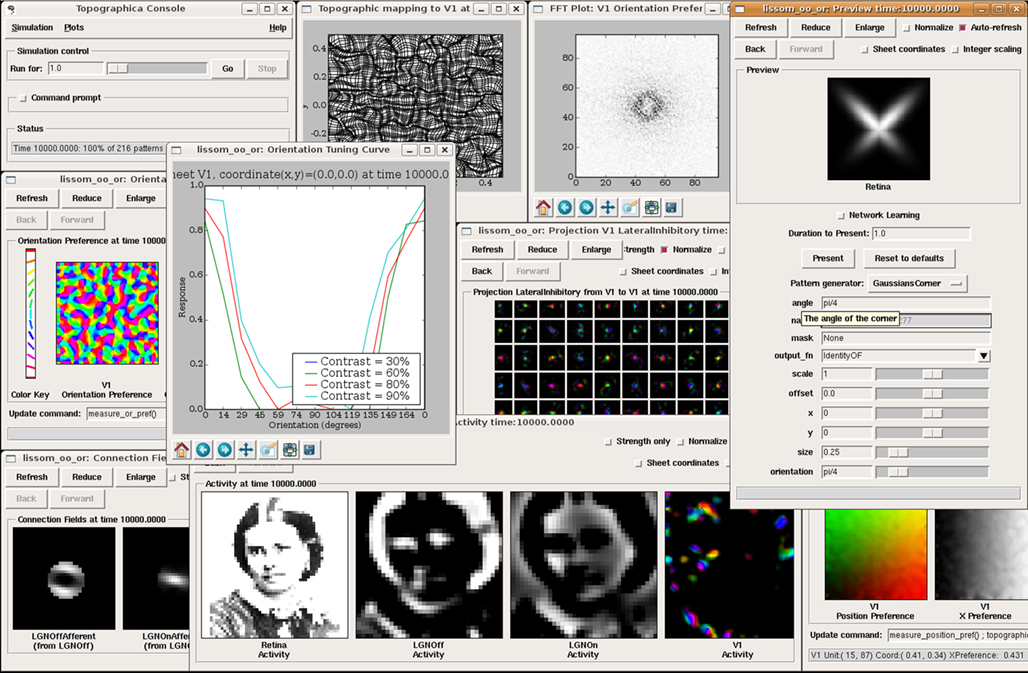Open window menu icon of FFT Plot window
Viewport: 1028px width, 673px height.
click(538, 9)
